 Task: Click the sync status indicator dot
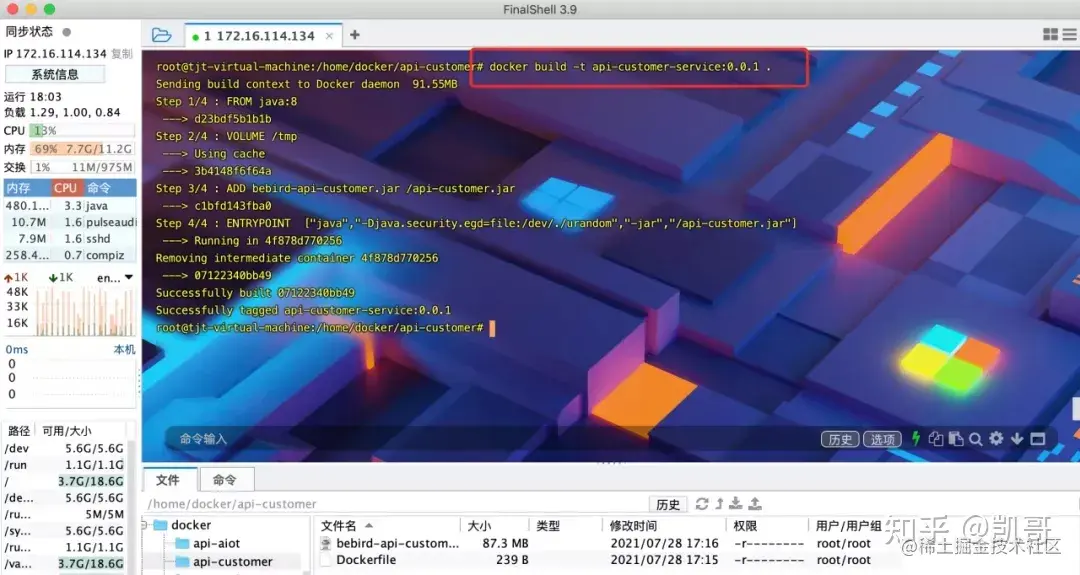[x=67, y=32]
